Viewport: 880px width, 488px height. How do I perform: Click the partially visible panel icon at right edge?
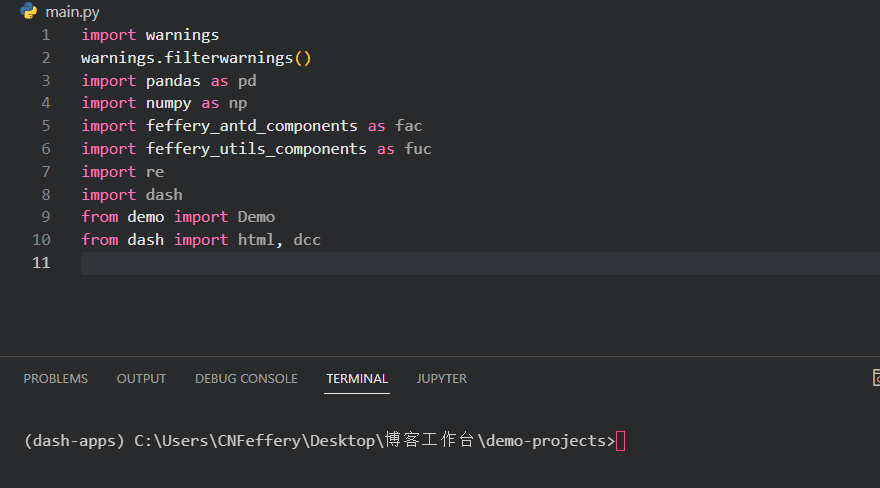876,378
